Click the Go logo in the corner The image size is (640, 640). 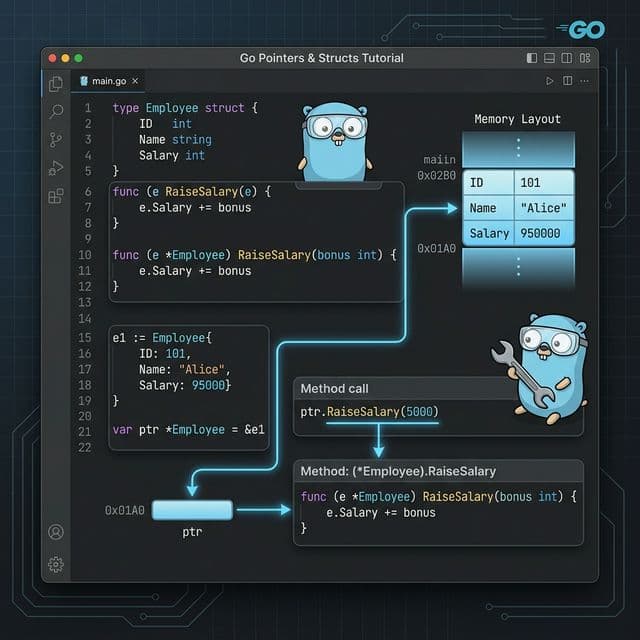tap(581, 29)
